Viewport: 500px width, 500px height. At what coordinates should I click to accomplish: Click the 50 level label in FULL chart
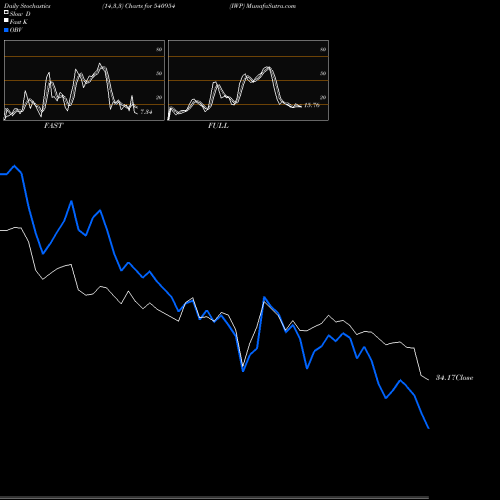tap(323, 73)
